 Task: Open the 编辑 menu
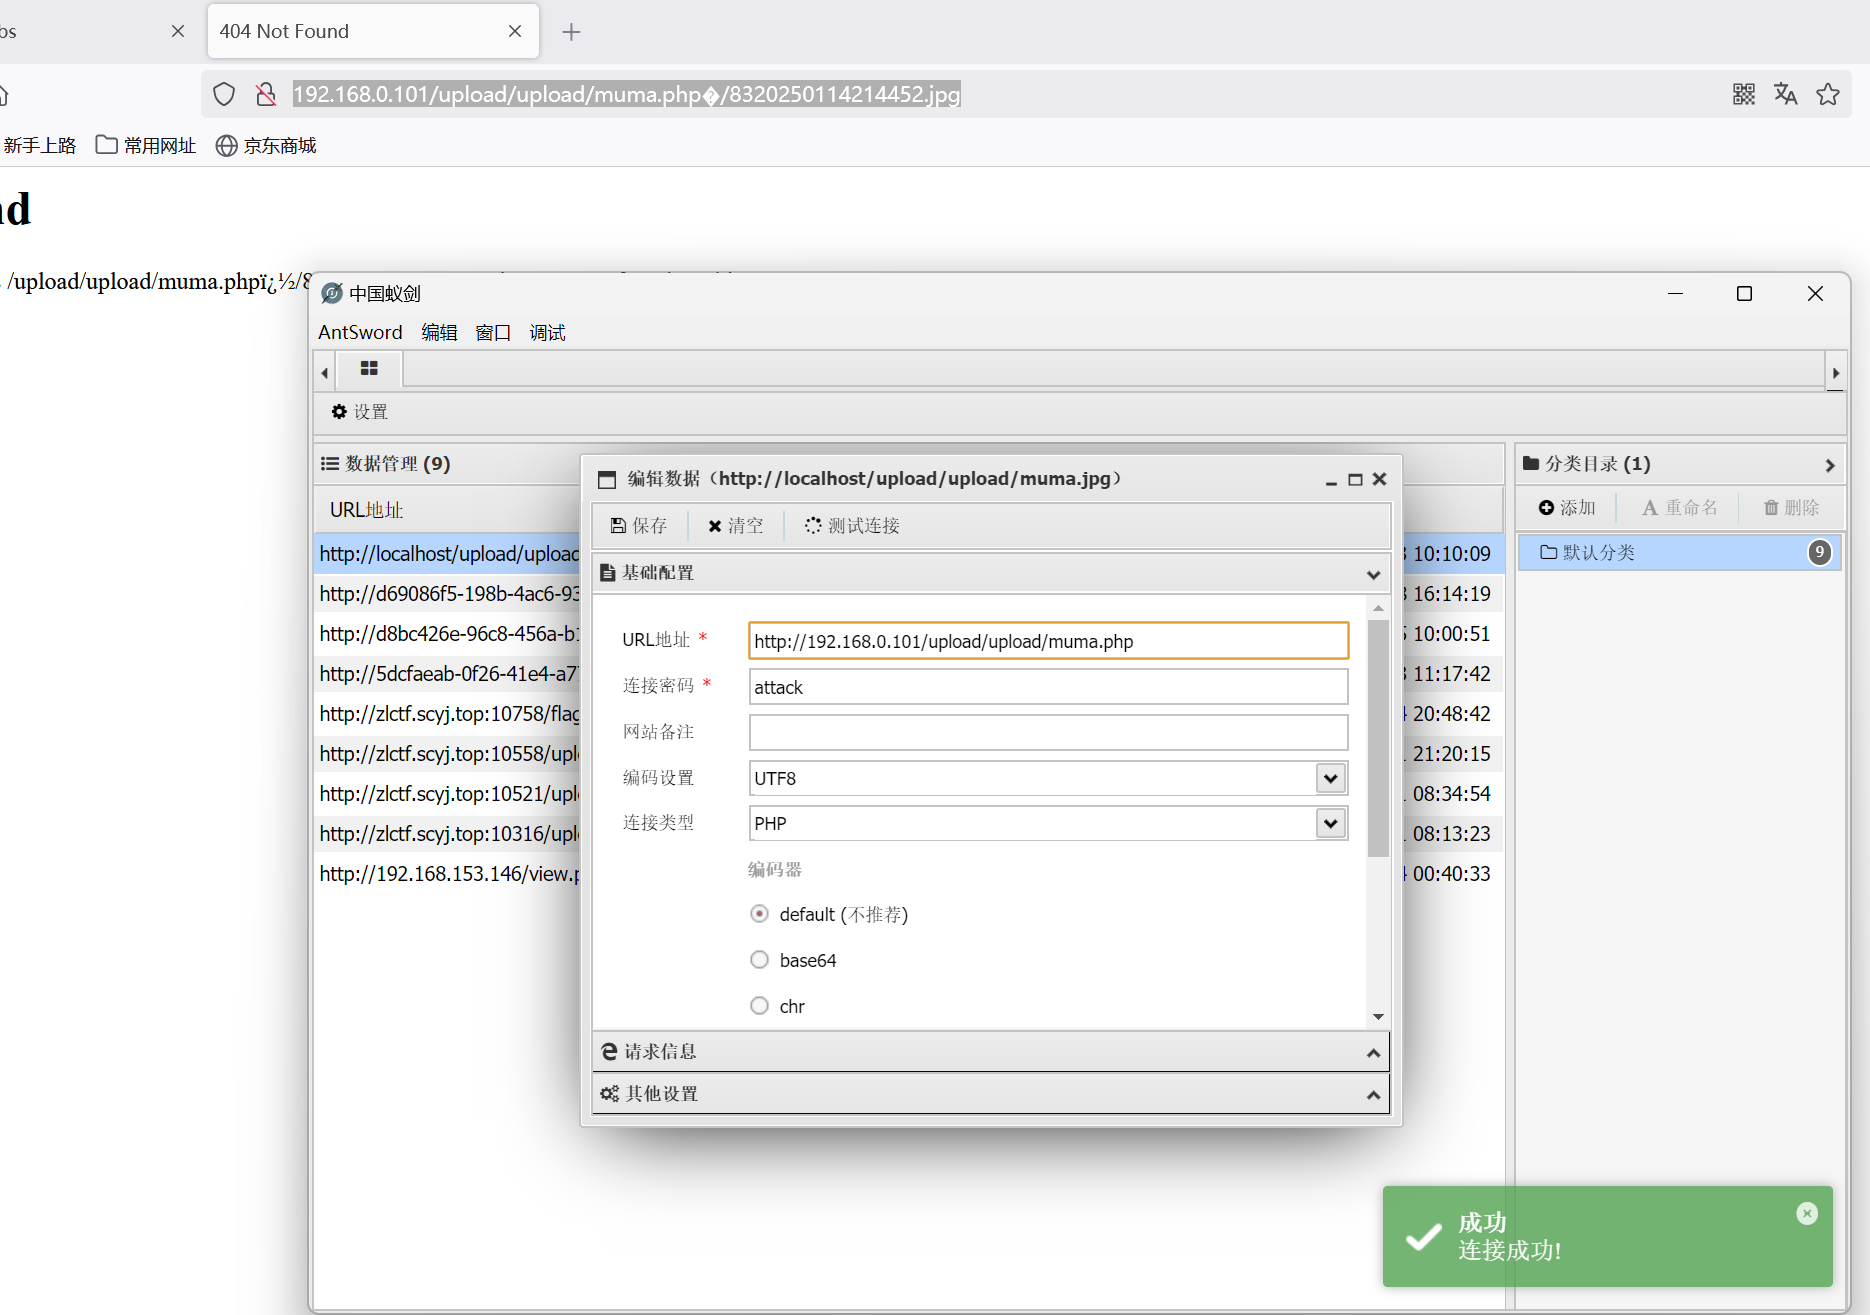click(439, 332)
